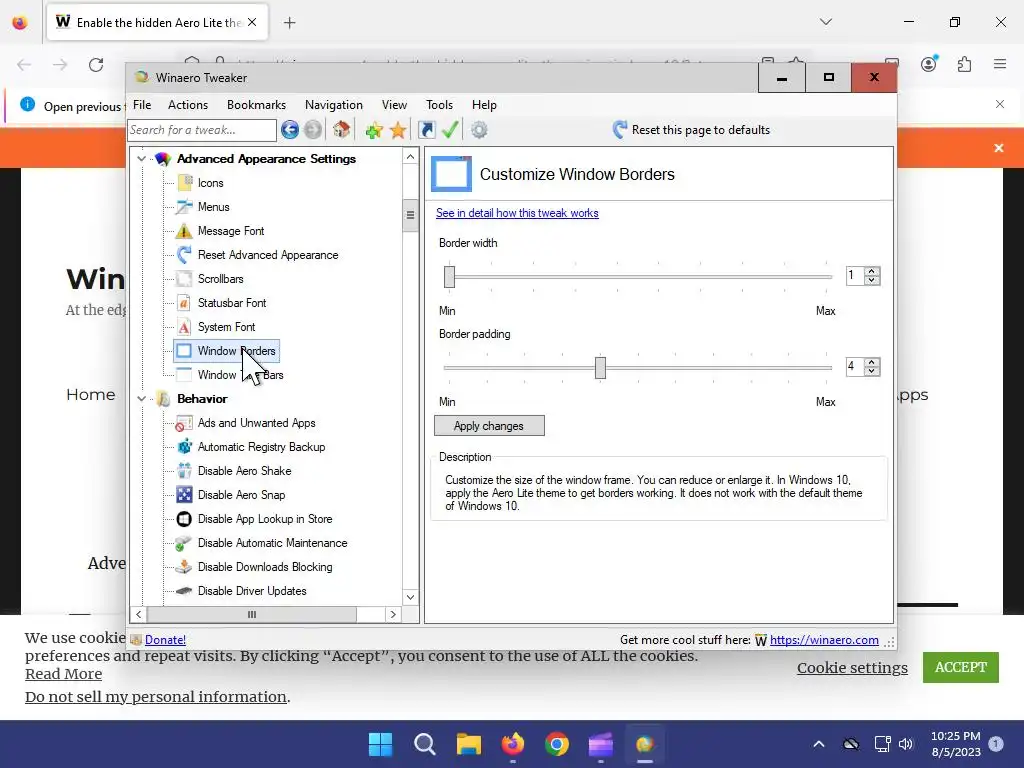Increase Border width with up spinner
The height and width of the screenshot is (768, 1024).
tap(872, 271)
